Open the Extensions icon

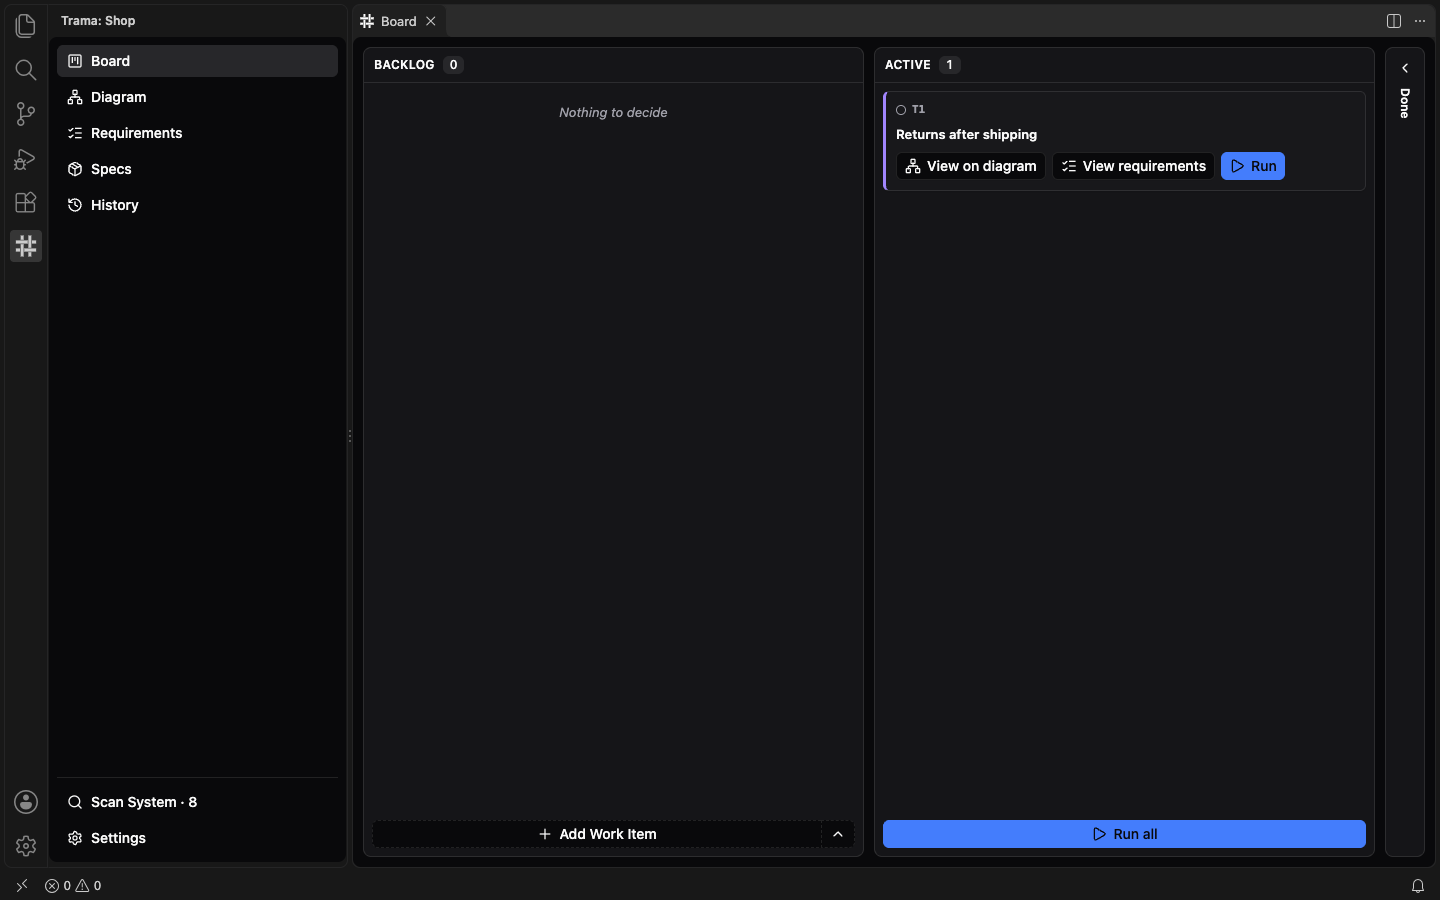26,202
